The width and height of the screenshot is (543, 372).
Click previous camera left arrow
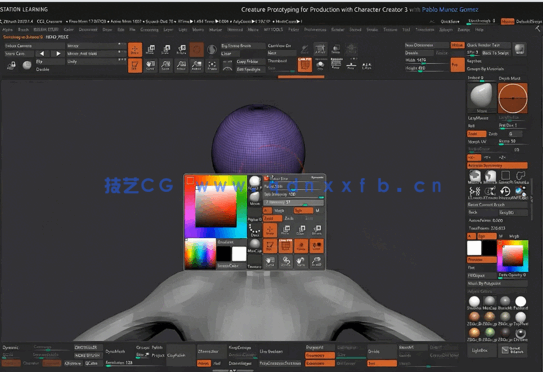42,54
